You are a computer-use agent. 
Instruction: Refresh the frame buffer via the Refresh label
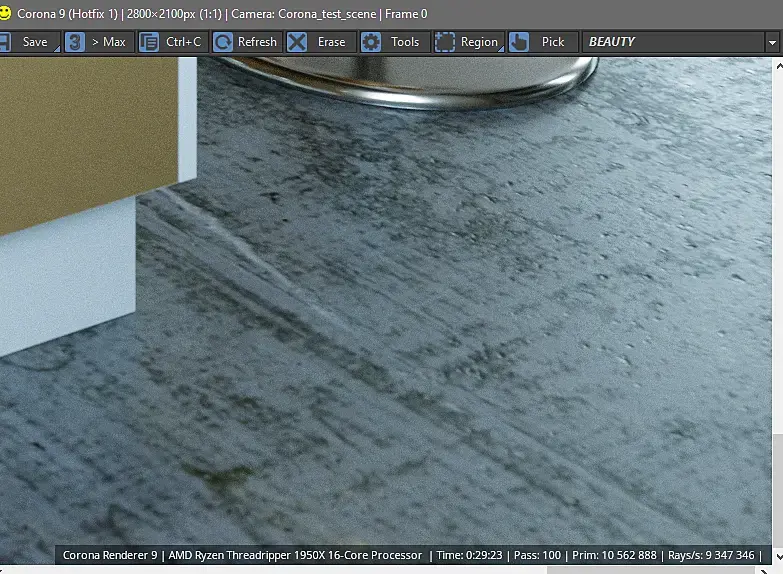click(257, 42)
